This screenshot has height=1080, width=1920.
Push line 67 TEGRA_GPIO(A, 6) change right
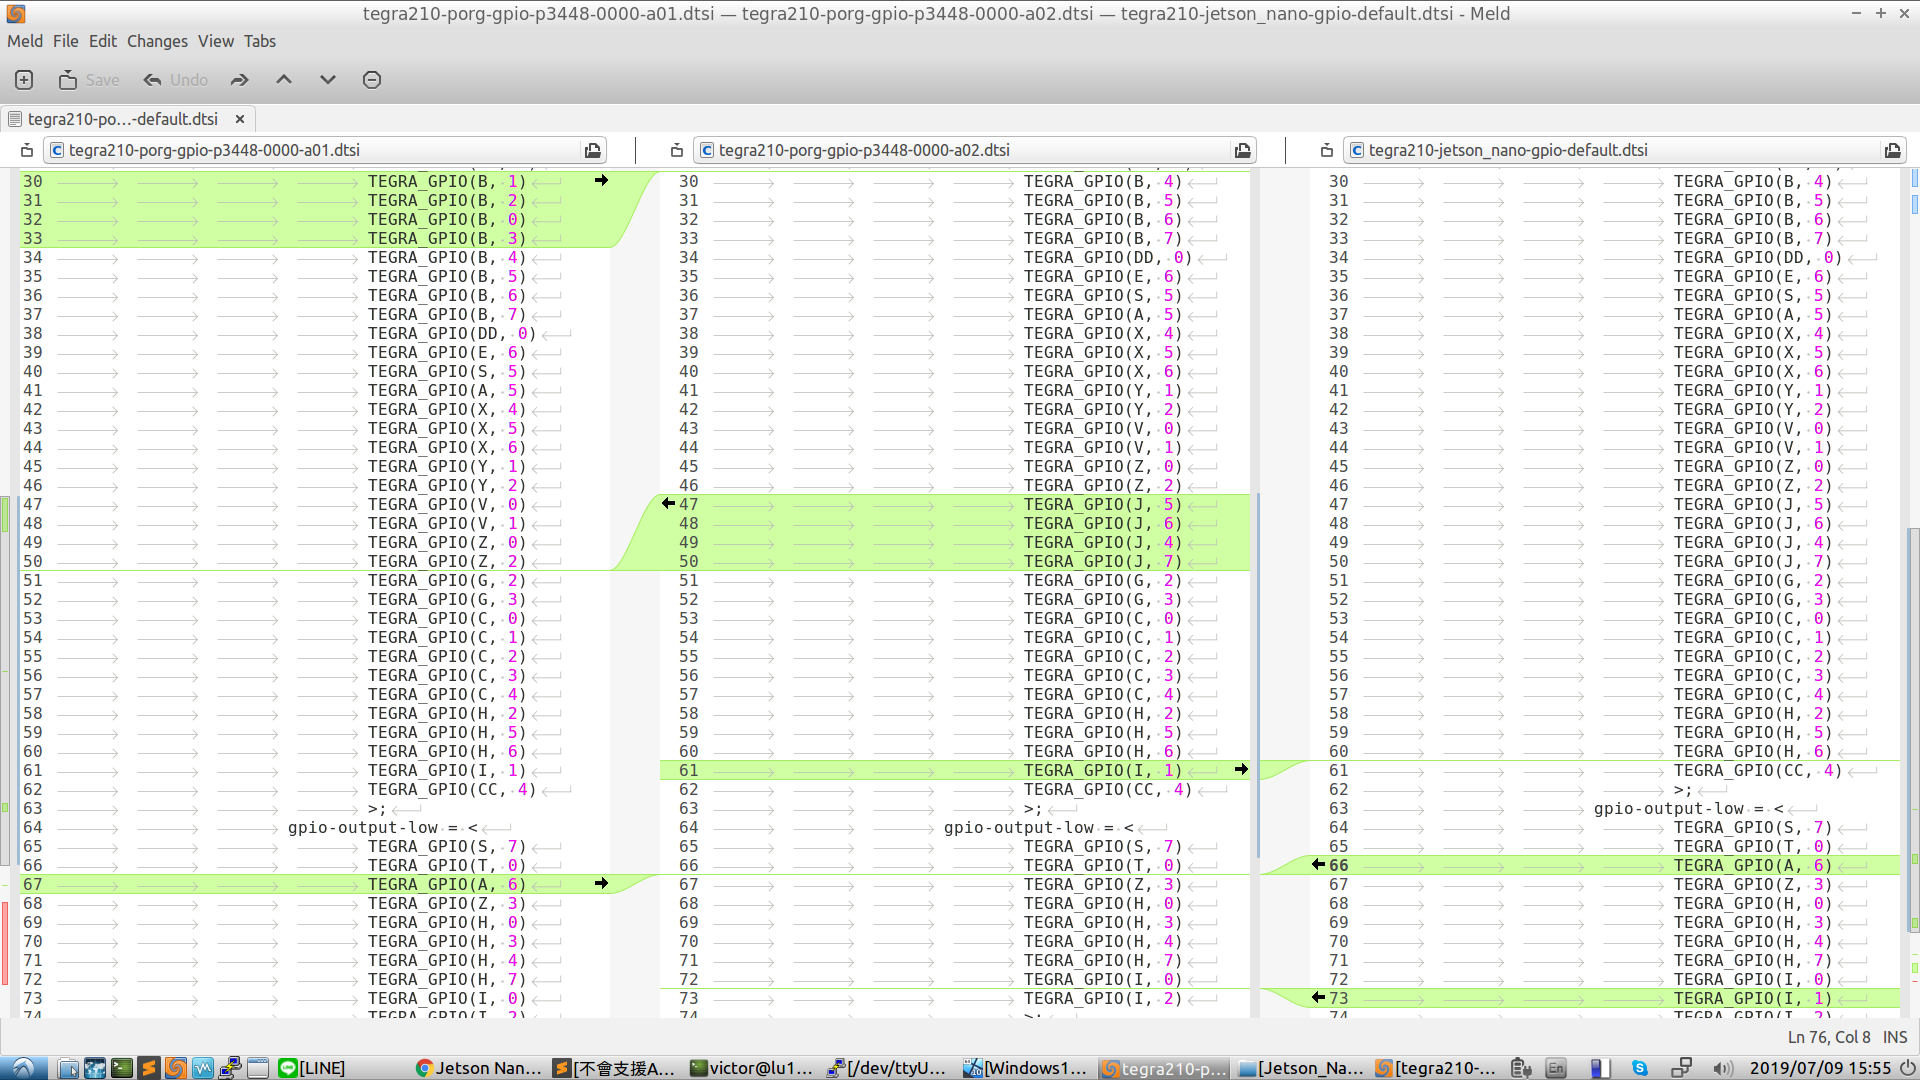(x=601, y=883)
